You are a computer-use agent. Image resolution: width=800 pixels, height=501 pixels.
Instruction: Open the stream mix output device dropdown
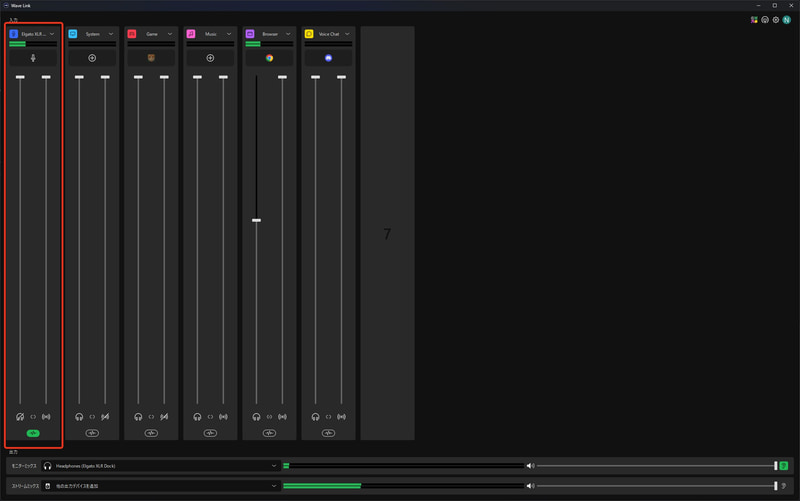tap(160, 486)
